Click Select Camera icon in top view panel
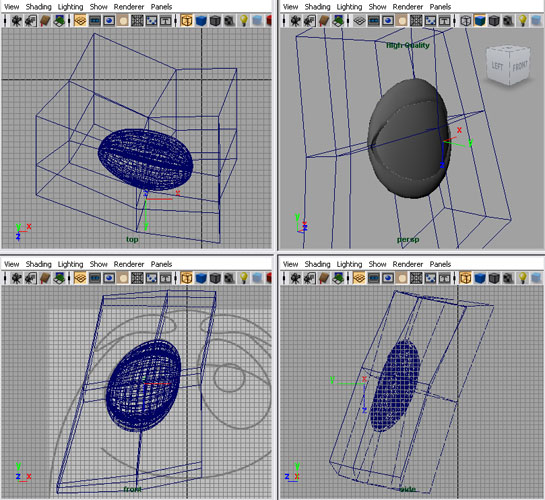 tap(16, 21)
